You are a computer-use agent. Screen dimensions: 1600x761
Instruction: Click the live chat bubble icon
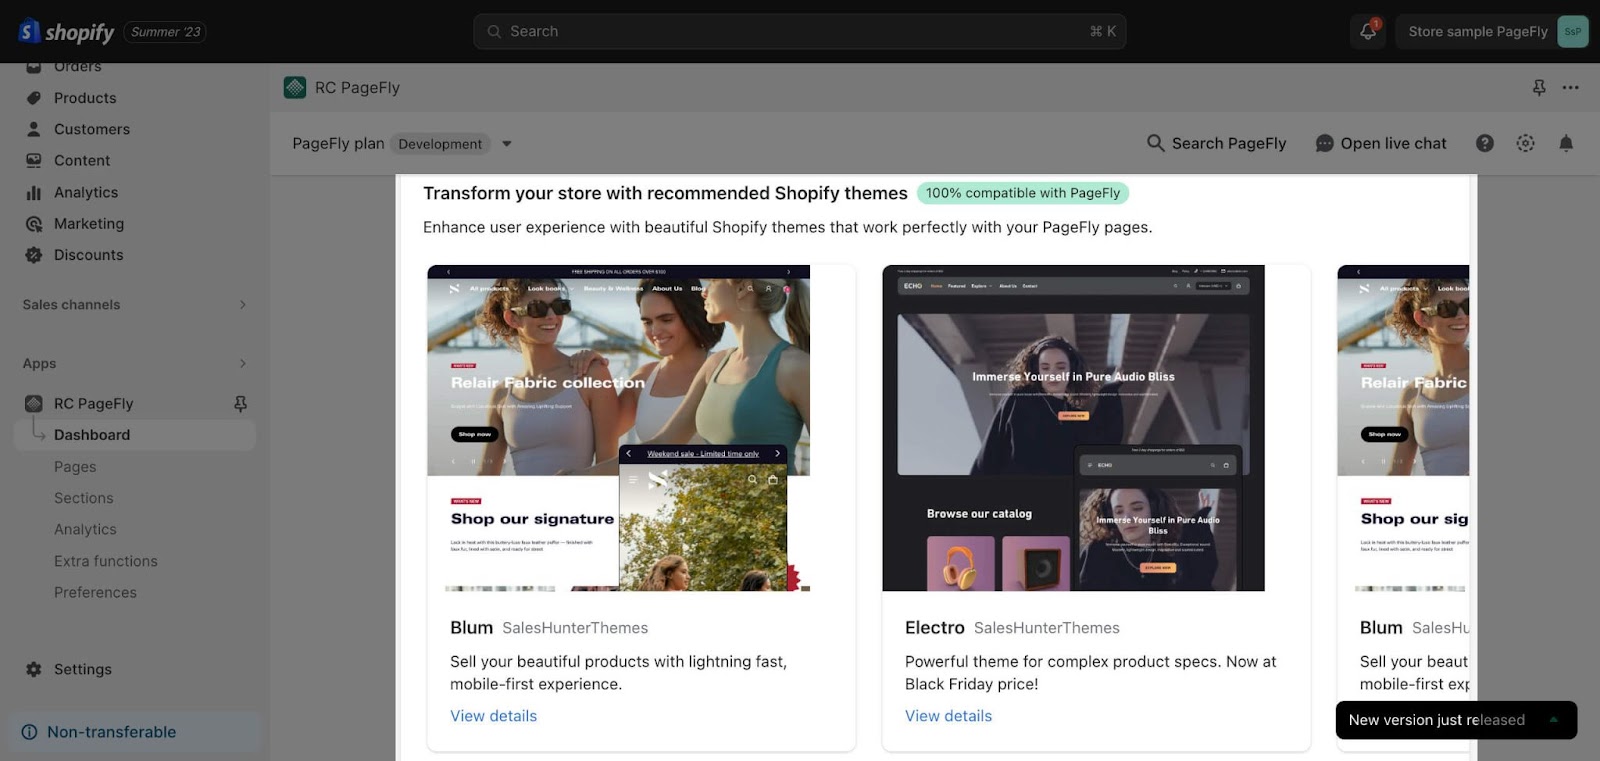click(x=1325, y=144)
